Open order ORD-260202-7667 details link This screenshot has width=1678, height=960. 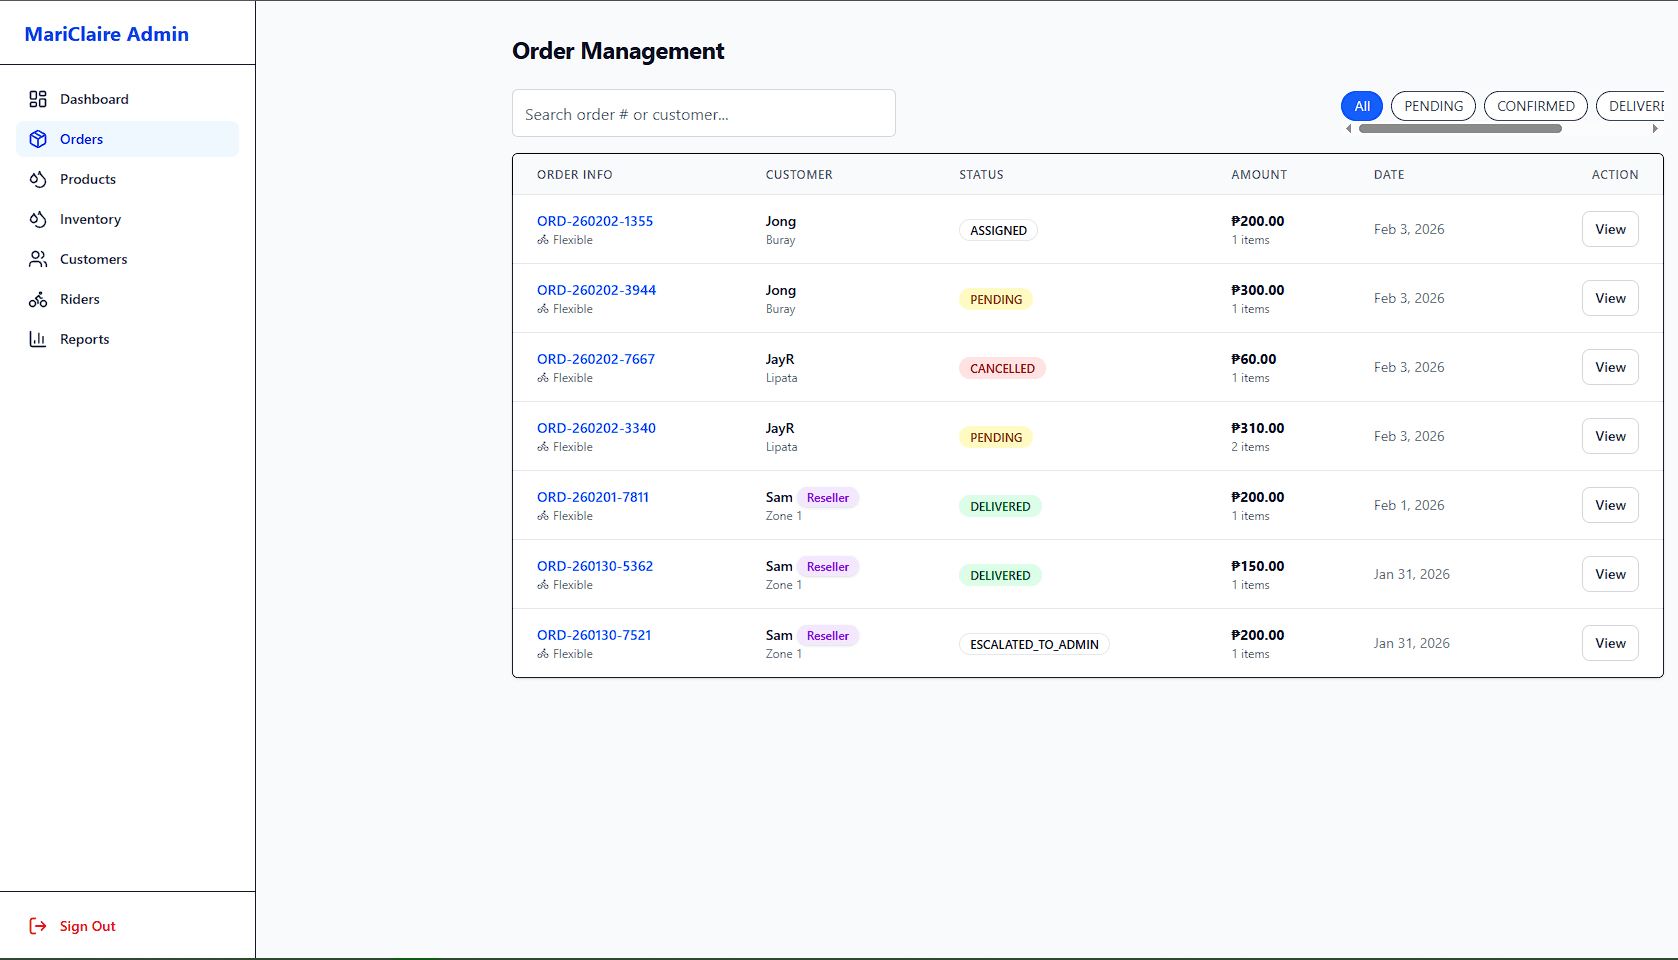[595, 359]
